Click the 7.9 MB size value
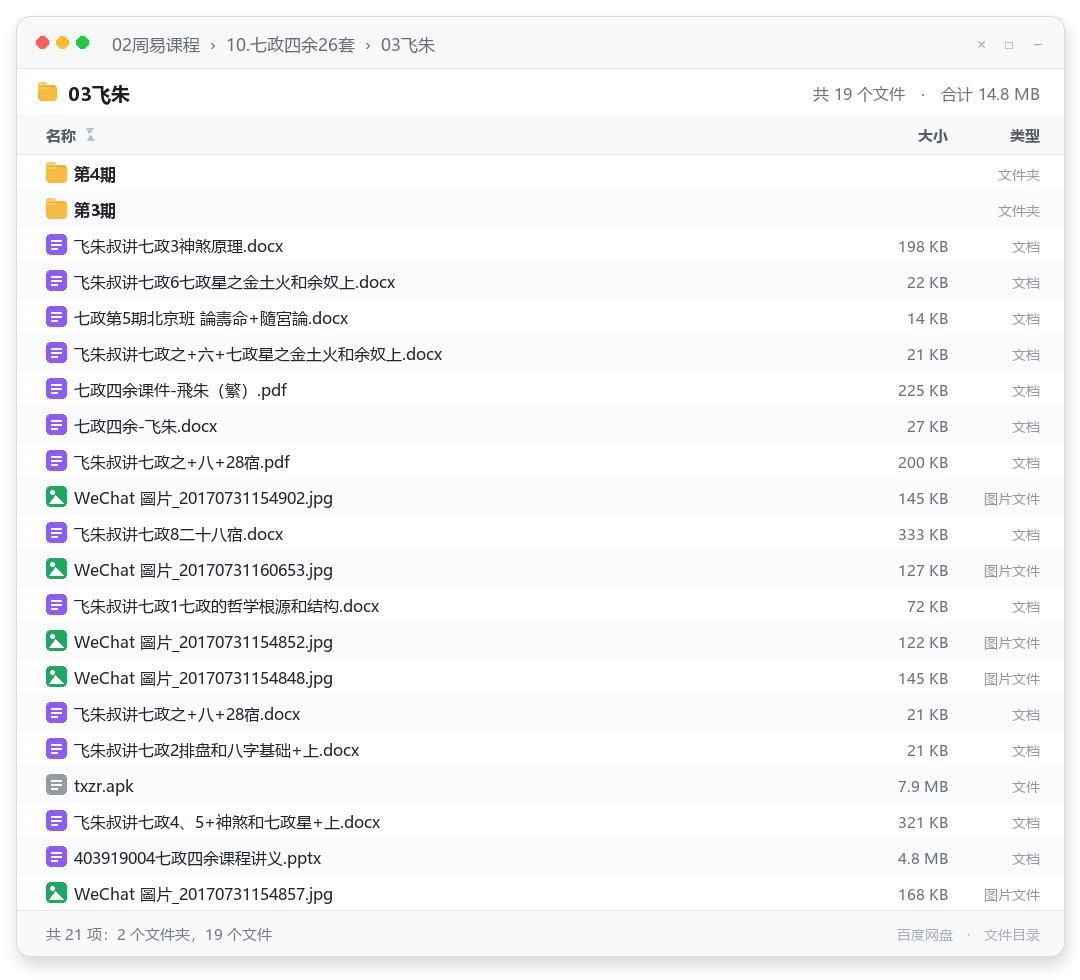 point(923,786)
